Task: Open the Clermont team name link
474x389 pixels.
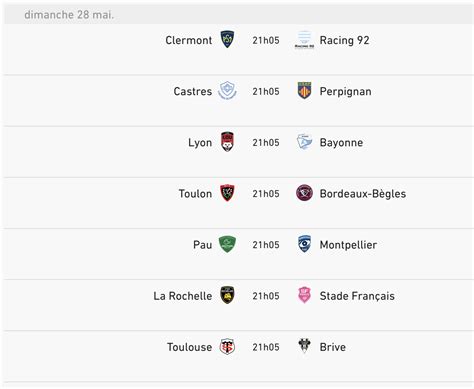Action: coord(189,40)
